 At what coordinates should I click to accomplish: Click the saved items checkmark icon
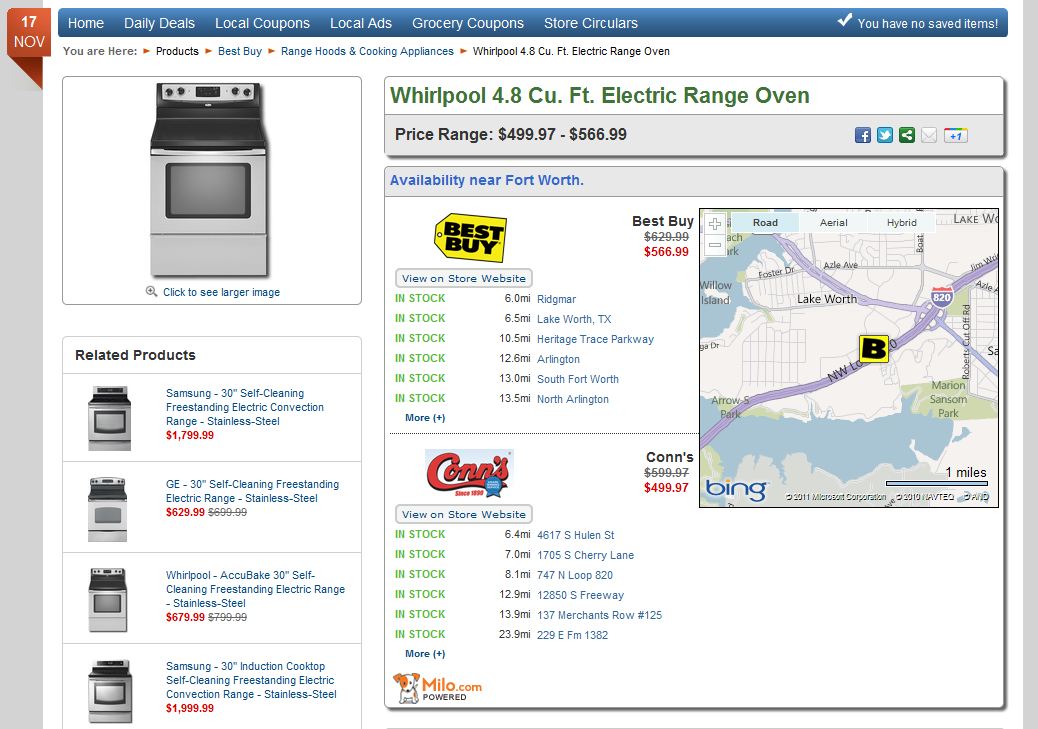[x=845, y=21]
